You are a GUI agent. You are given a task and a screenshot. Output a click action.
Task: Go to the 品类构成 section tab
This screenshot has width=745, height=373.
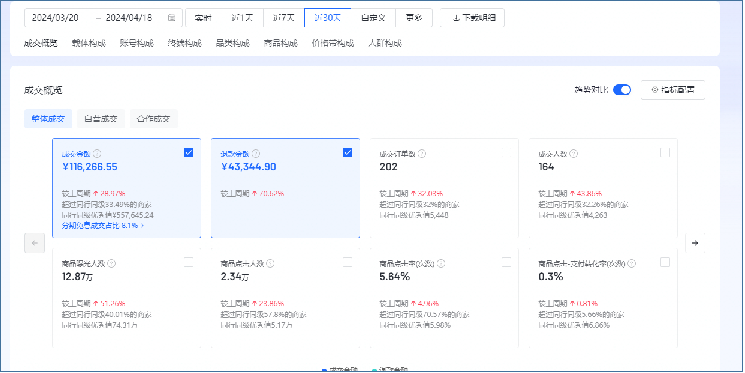pyautogui.click(x=232, y=43)
